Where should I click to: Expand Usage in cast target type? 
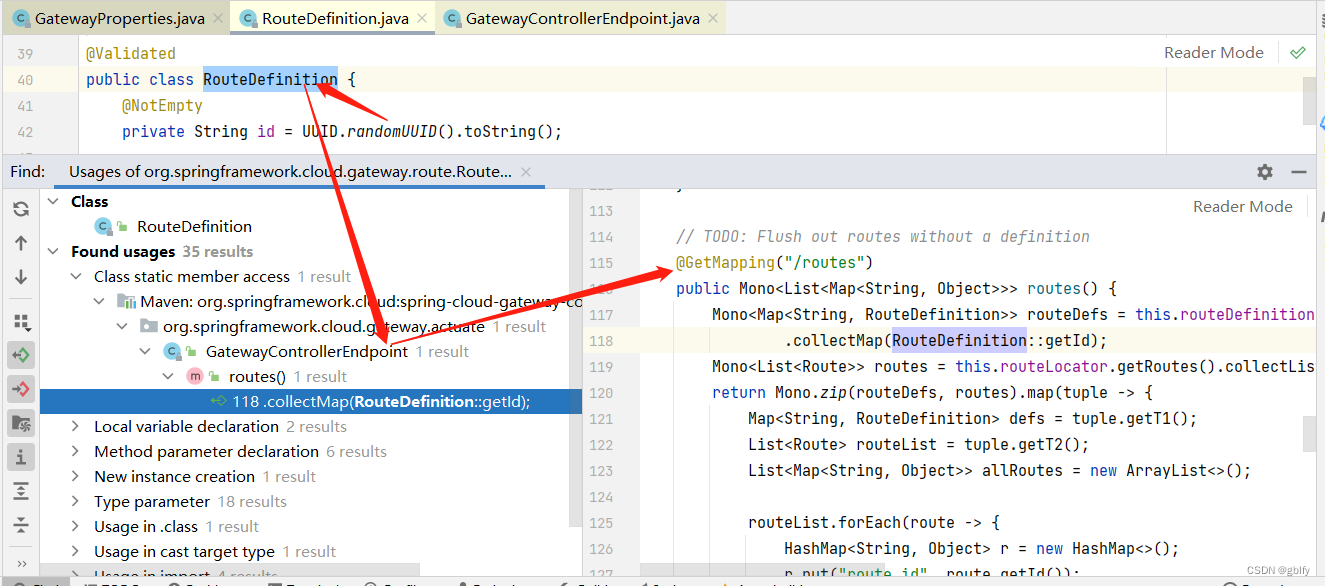pyautogui.click(x=76, y=551)
